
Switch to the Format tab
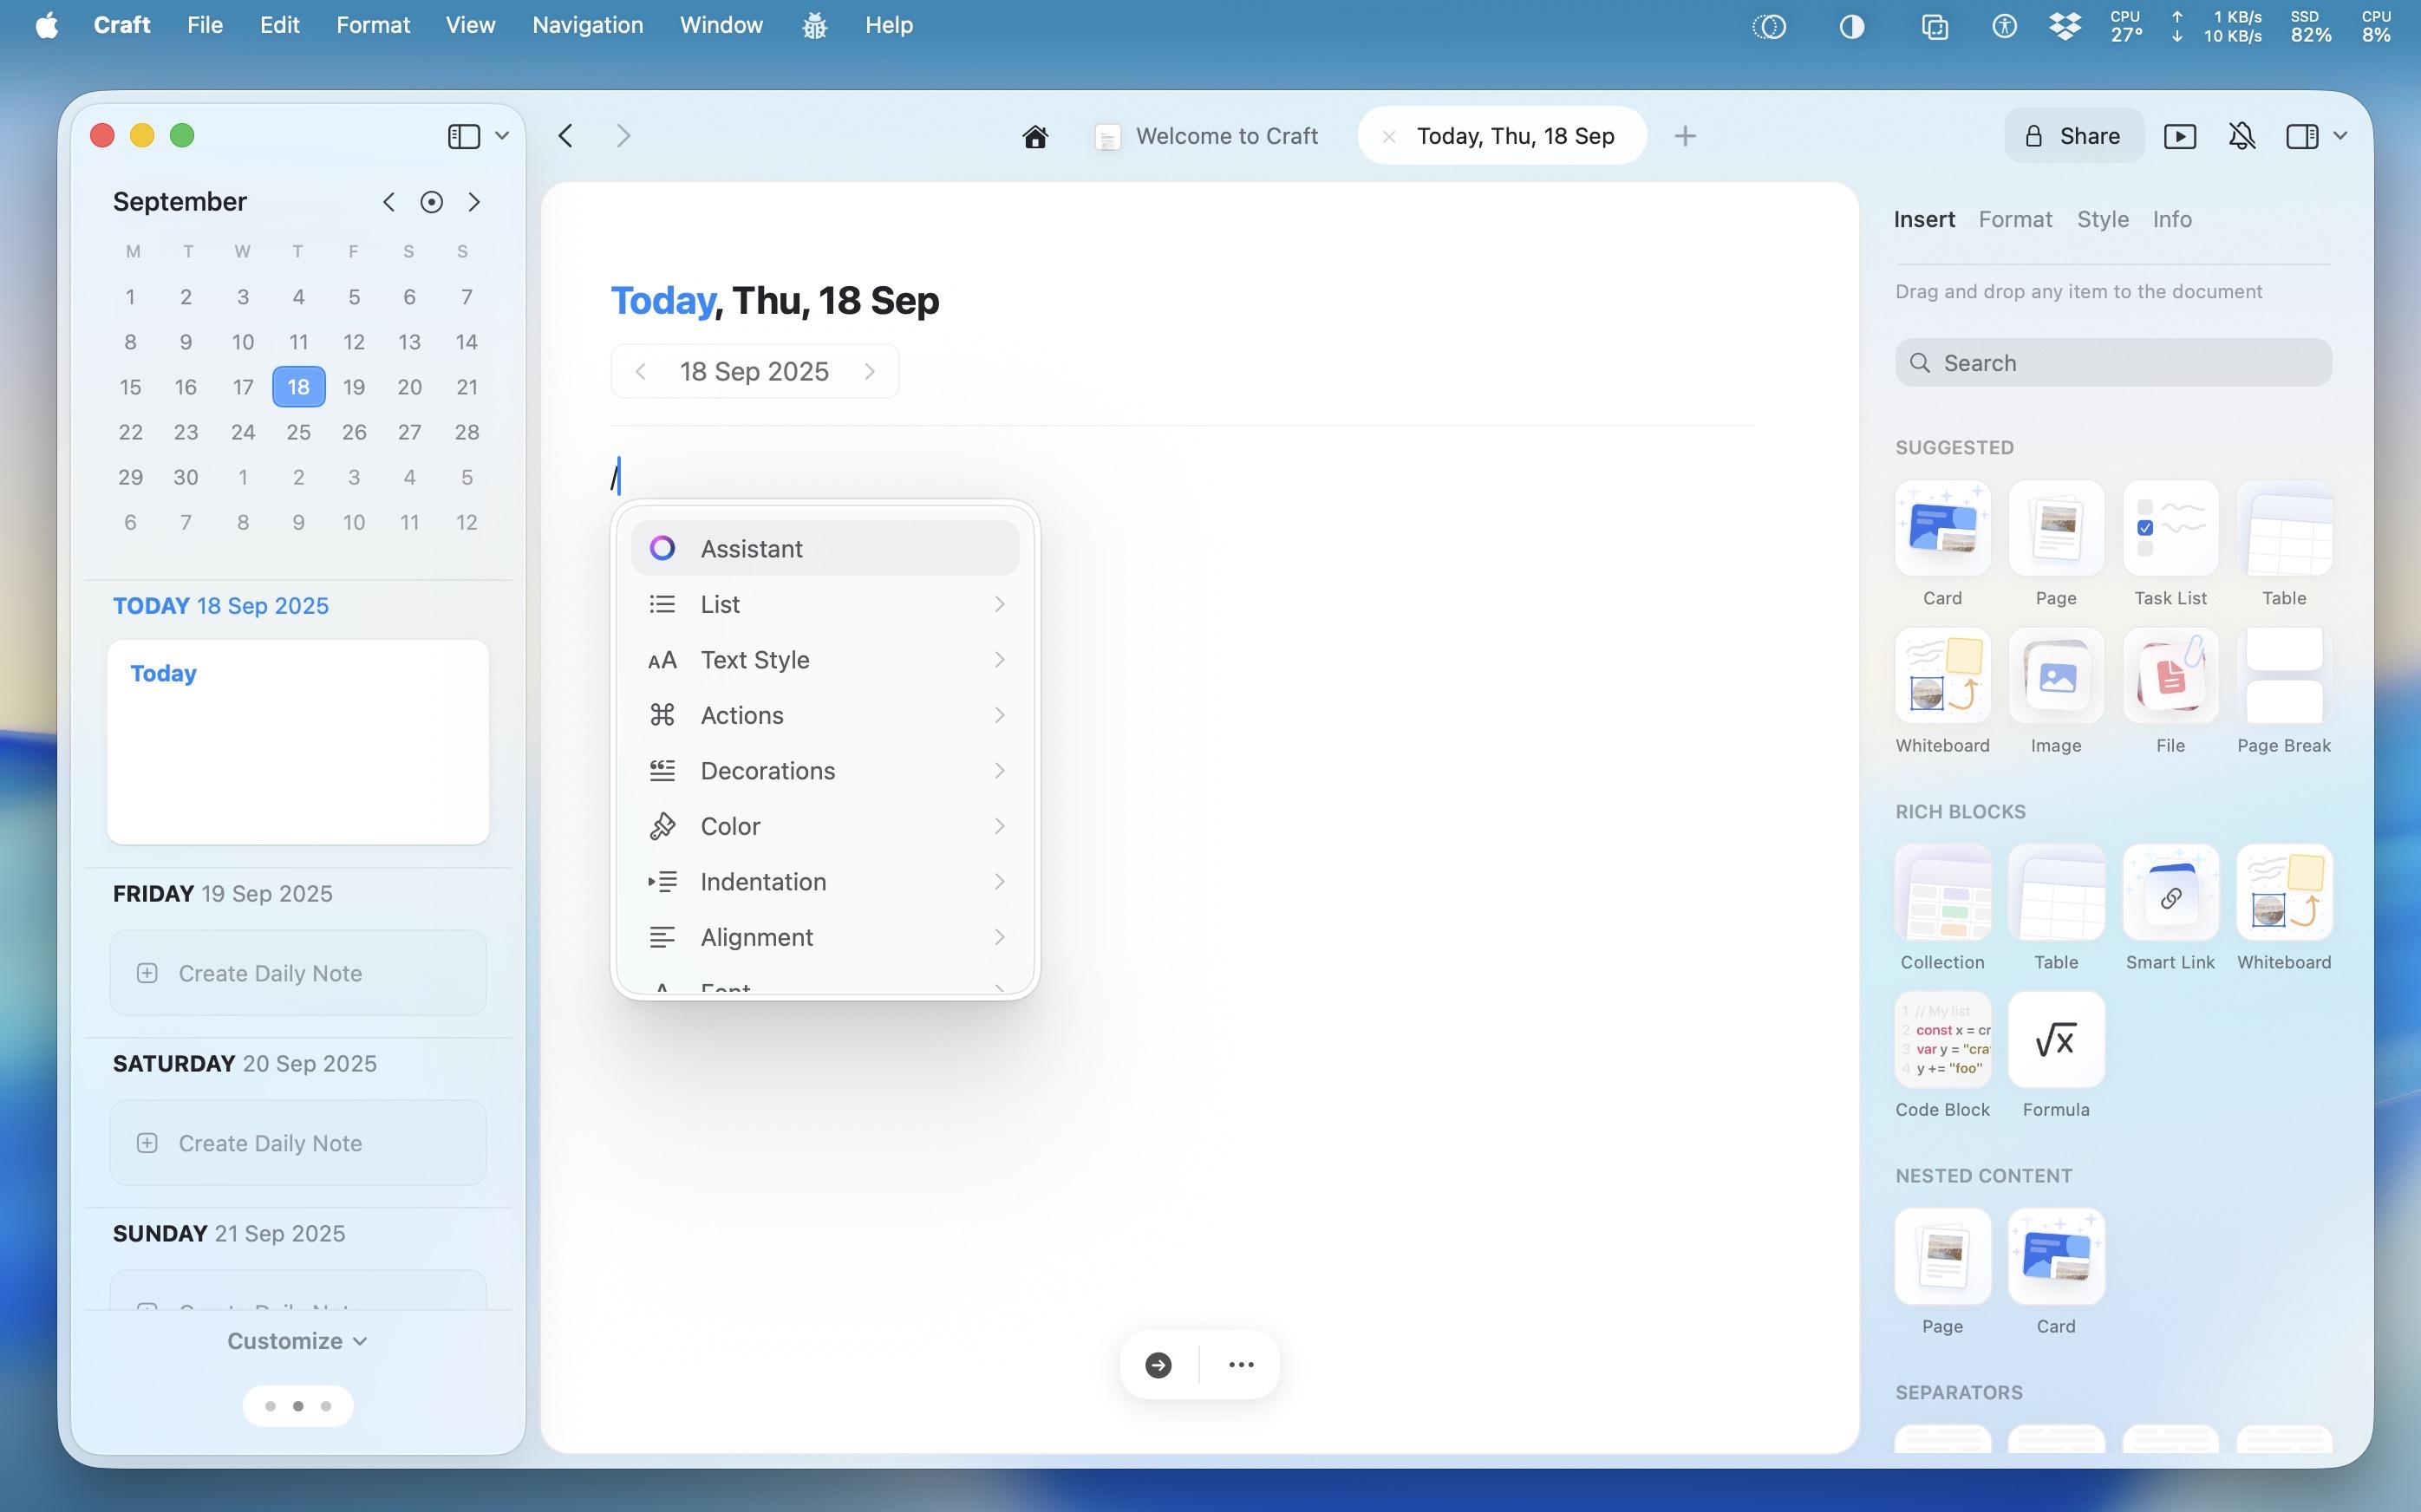pyautogui.click(x=2015, y=219)
